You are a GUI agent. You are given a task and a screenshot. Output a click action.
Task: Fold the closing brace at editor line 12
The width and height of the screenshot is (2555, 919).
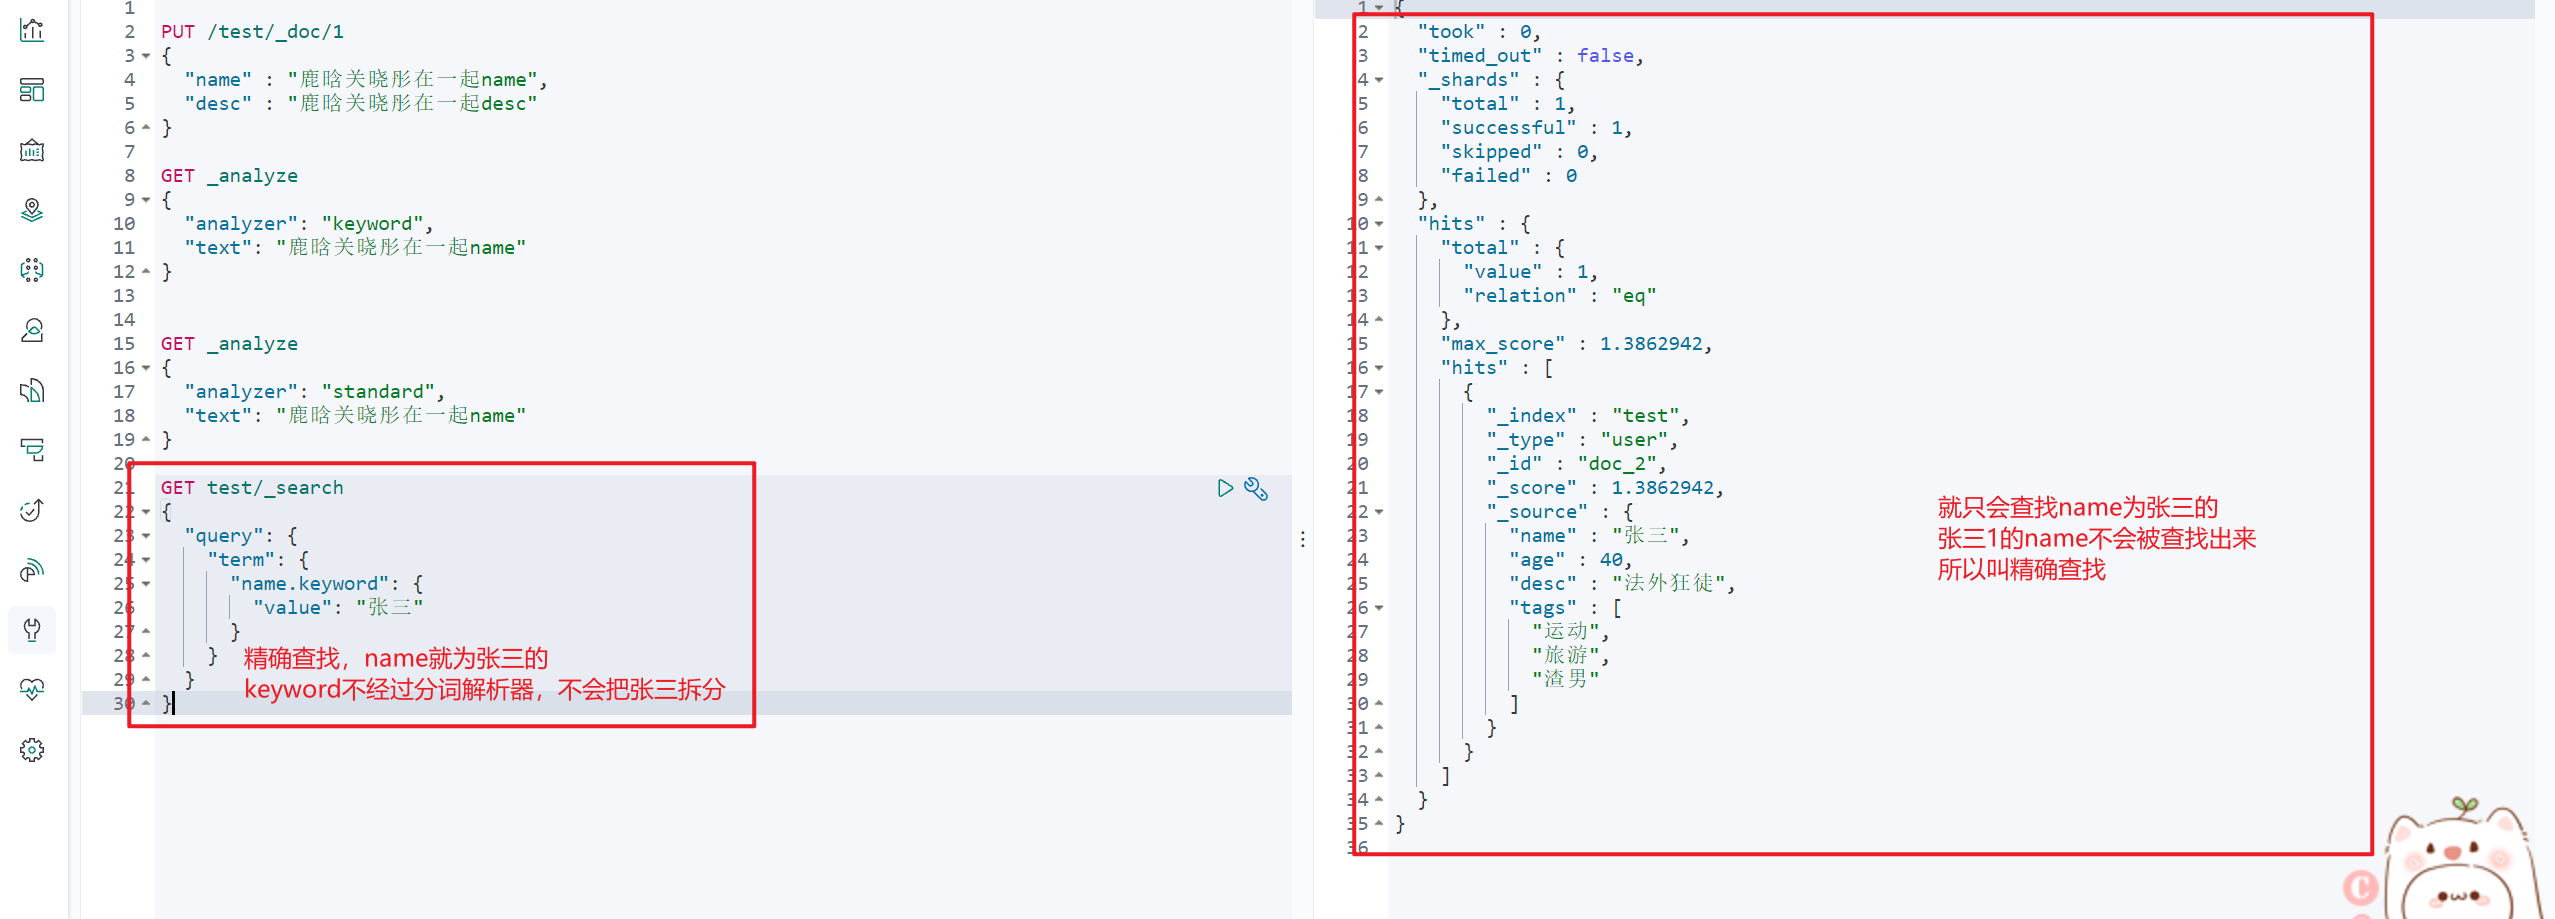pyautogui.click(x=146, y=272)
